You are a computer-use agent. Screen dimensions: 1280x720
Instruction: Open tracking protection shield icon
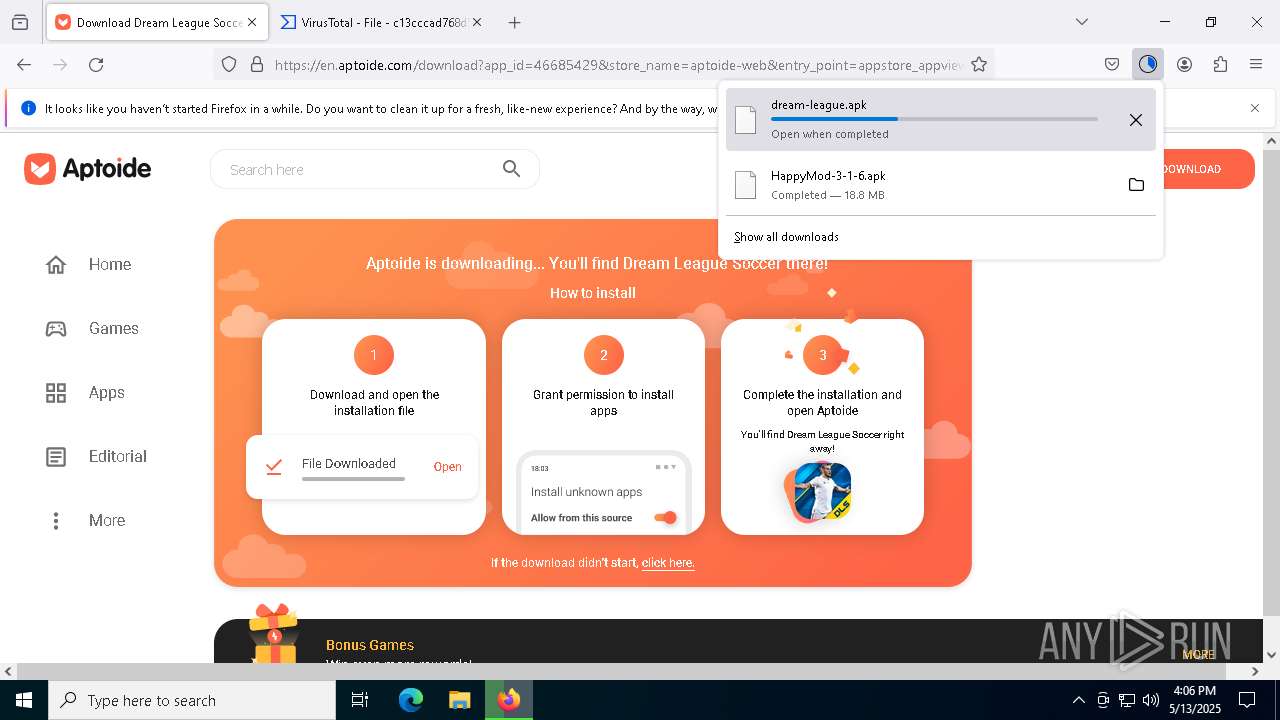(x=229, y=64)
